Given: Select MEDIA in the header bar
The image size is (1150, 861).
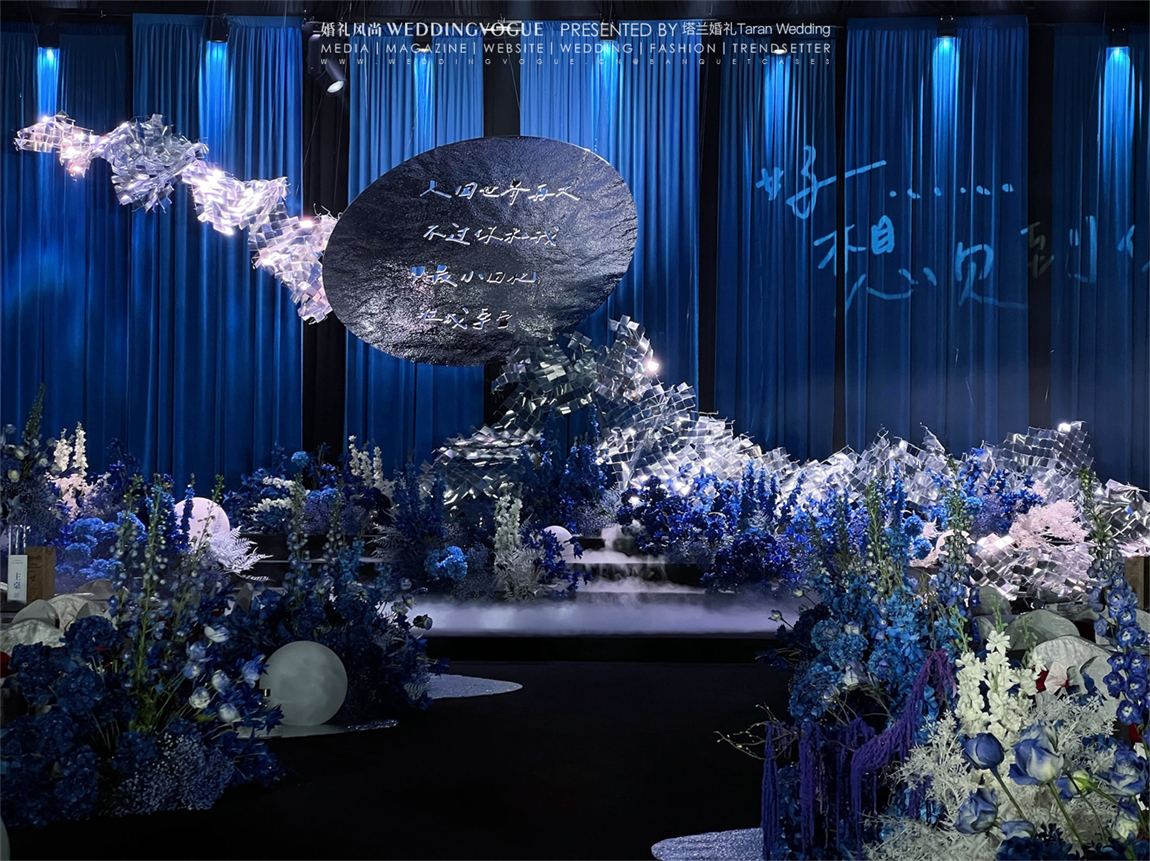Looking at the screenshot, I should click(x=344, y=47).
